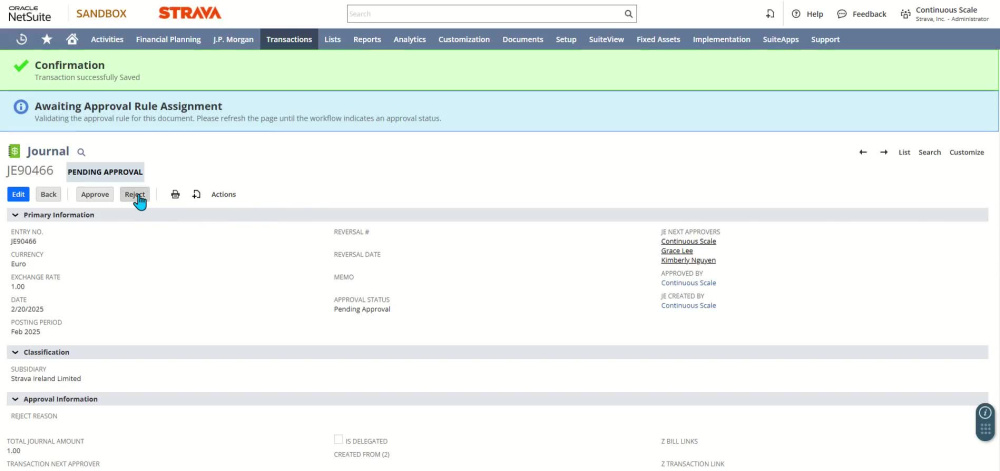This screenshot has height=471, width=1000.
Task: Click the Strava logo
Action: pos(189,13)
